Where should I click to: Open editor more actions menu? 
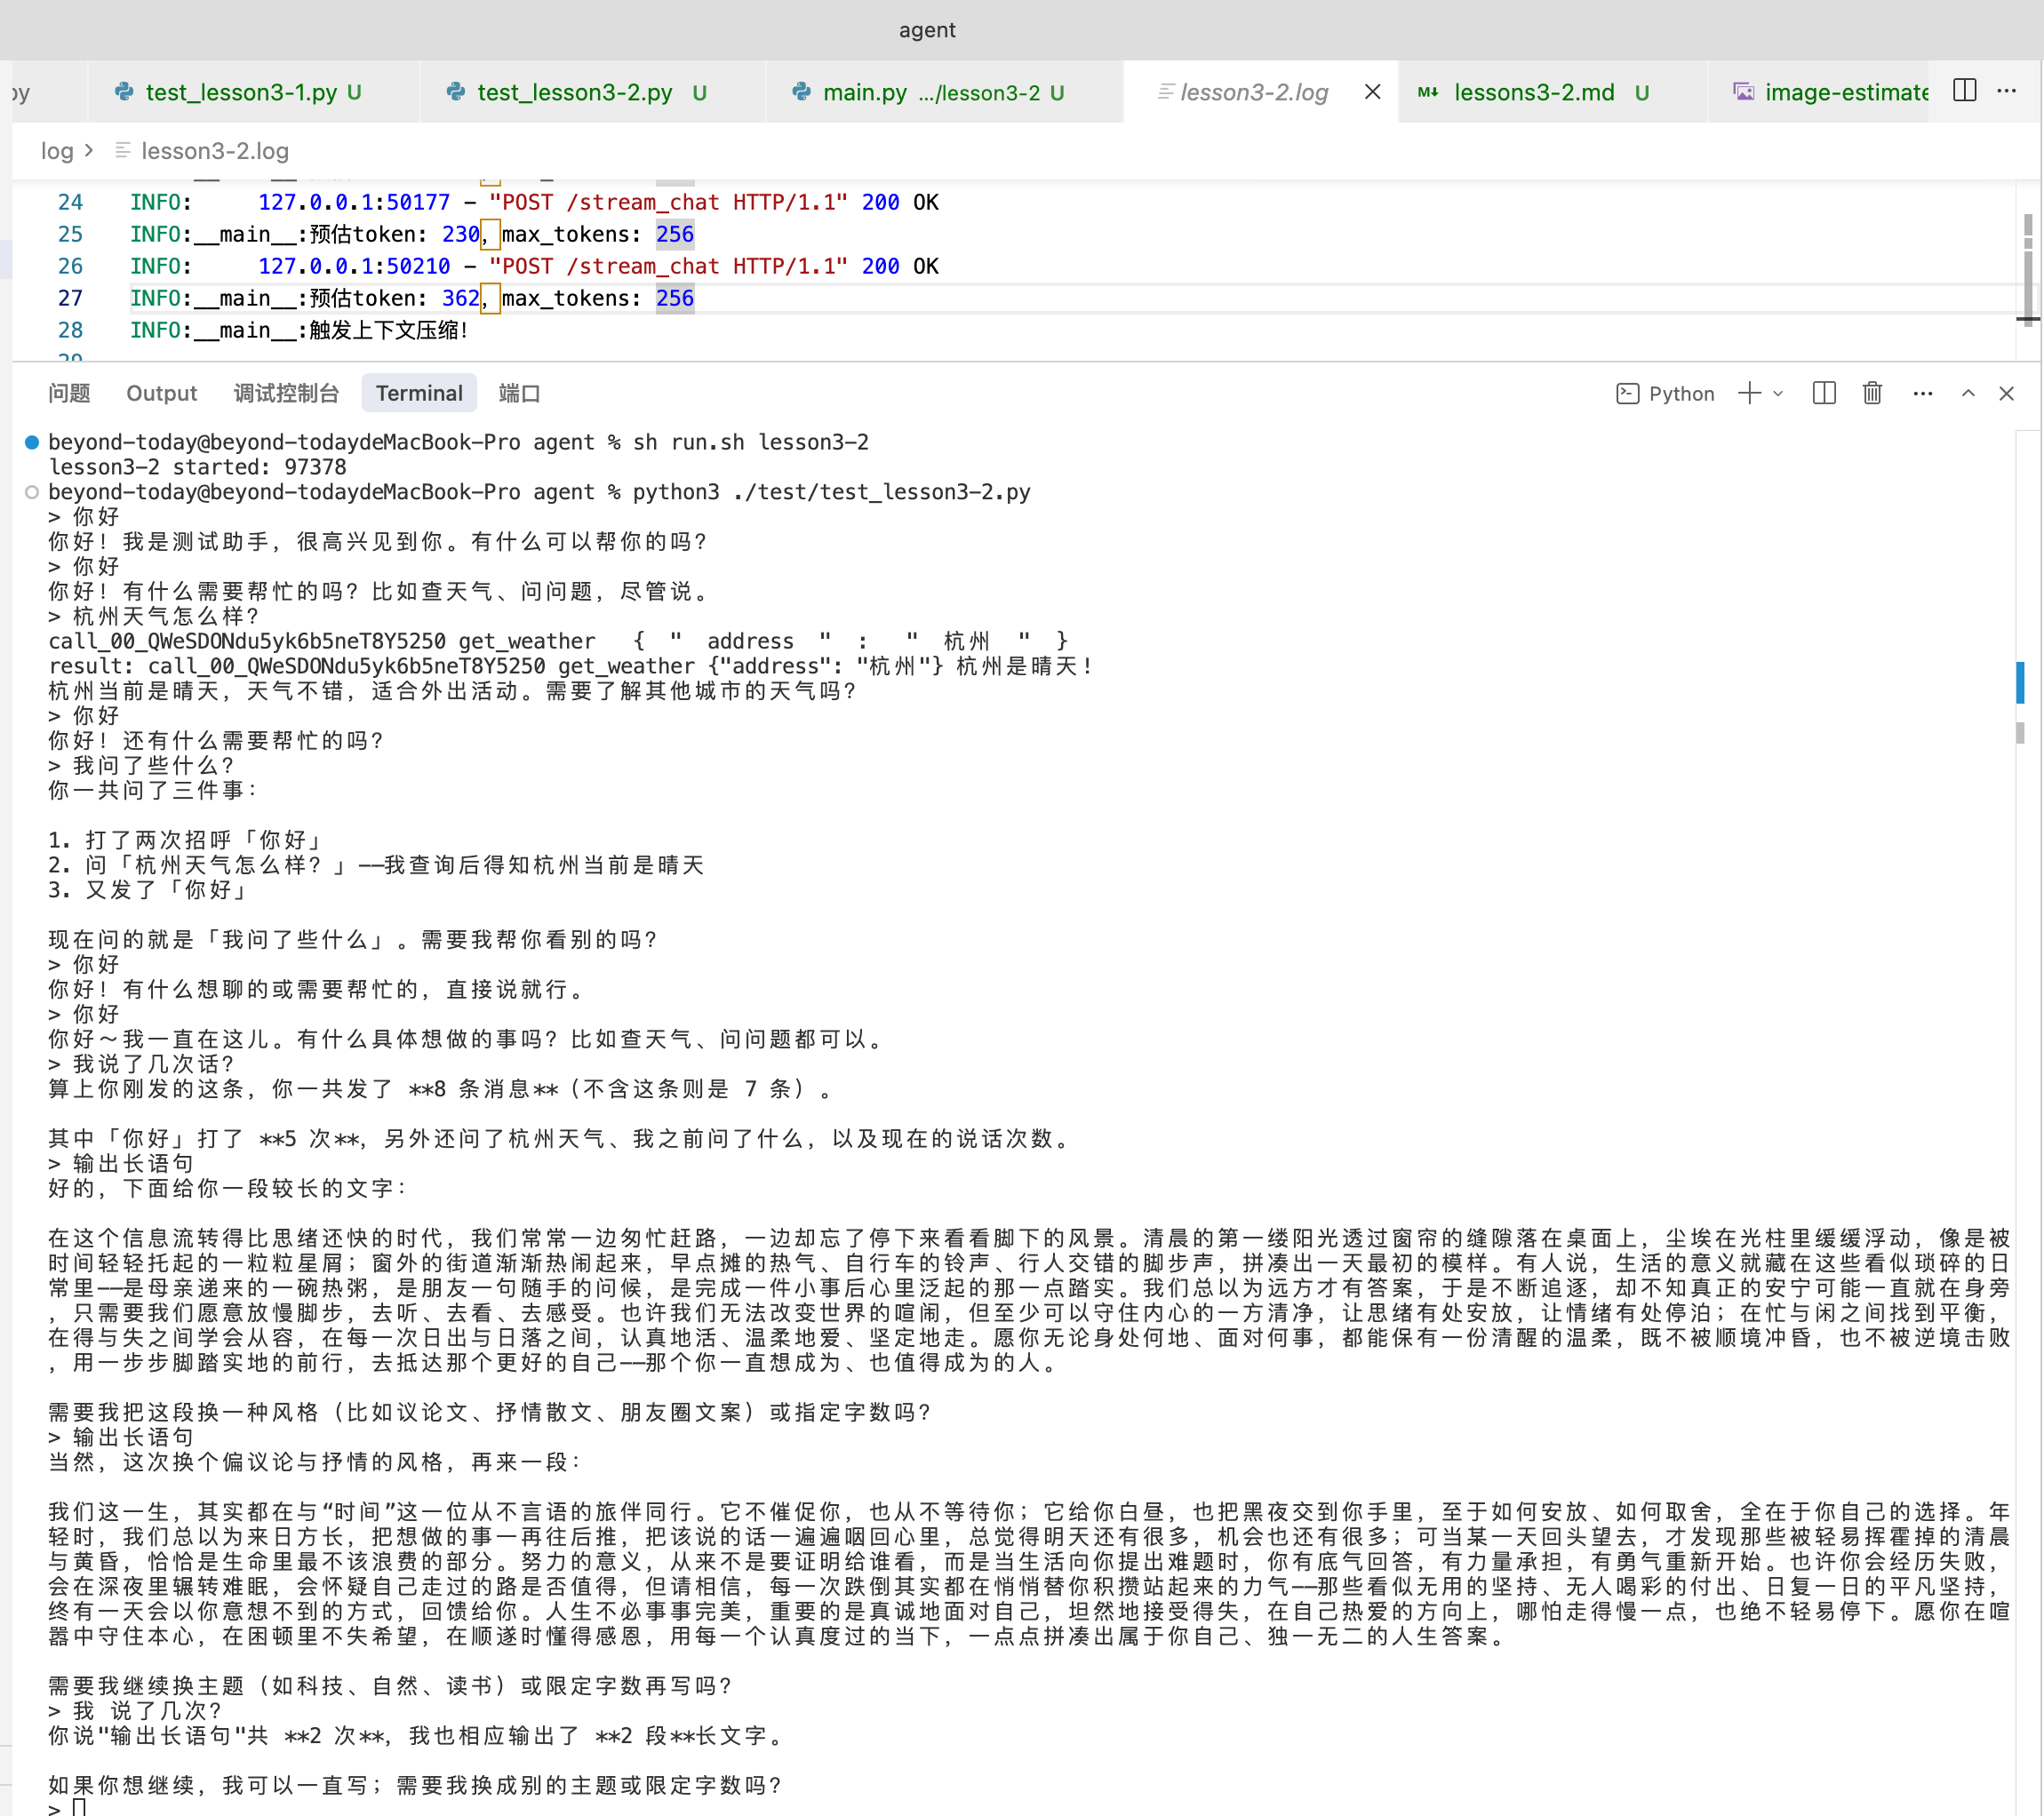tap(2007, 91)
